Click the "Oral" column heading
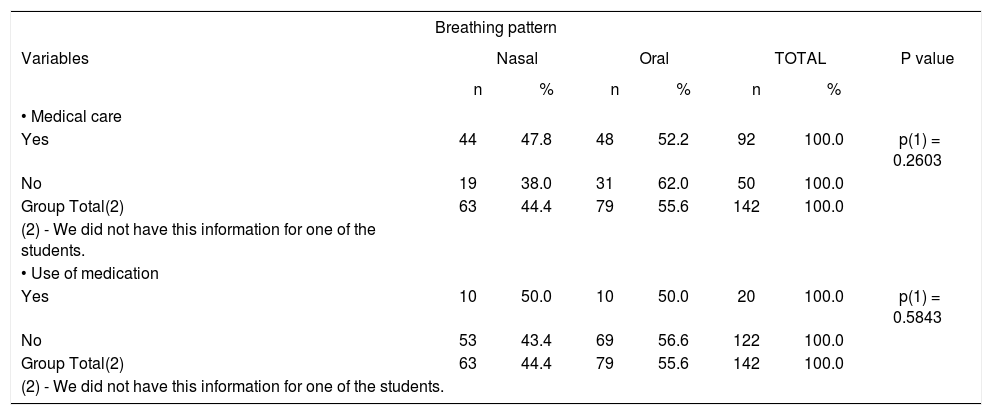This screenshot has width=992, height=415. (x=654, y=58)
